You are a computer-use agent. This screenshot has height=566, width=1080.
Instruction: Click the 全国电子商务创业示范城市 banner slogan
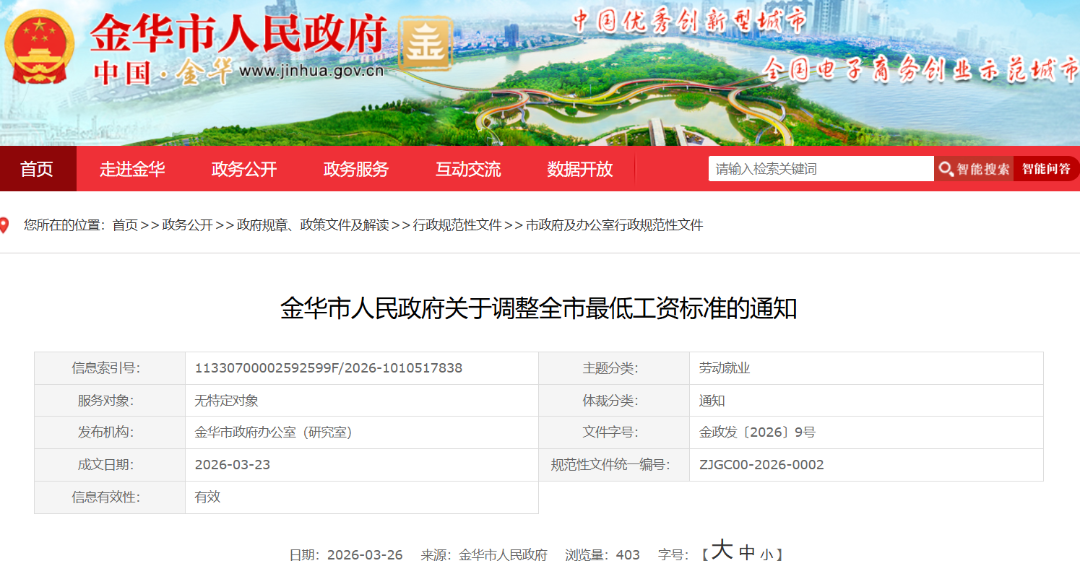pyautogui.click(x=921, y=70)
